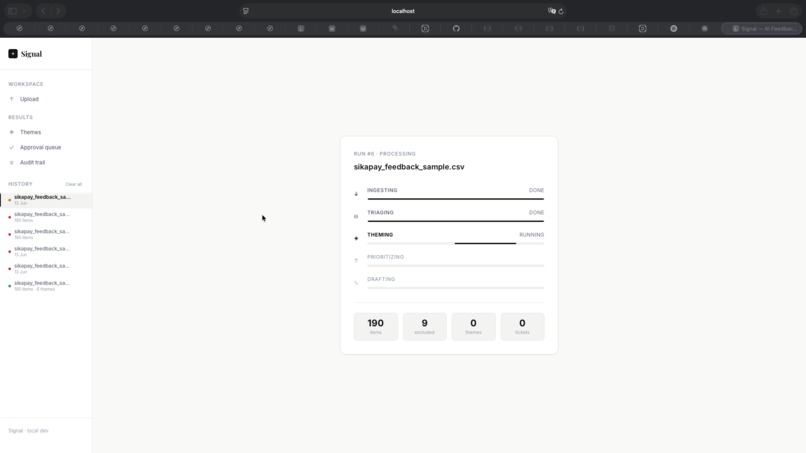Click the sikapay_feedback_sample.csv title
806x453 pixels.
[409, 167]
